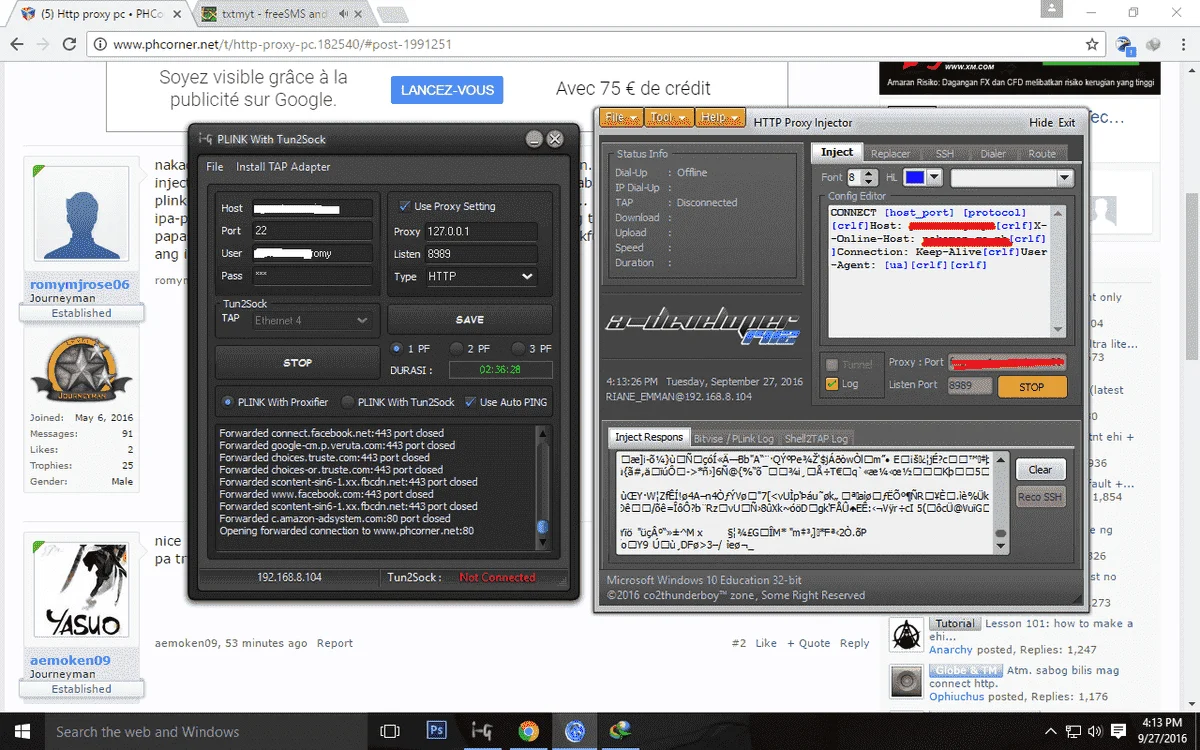
Task: Click the Chrome bookmark star icon
Action: pyautogui.click(x=1092, y=45)
